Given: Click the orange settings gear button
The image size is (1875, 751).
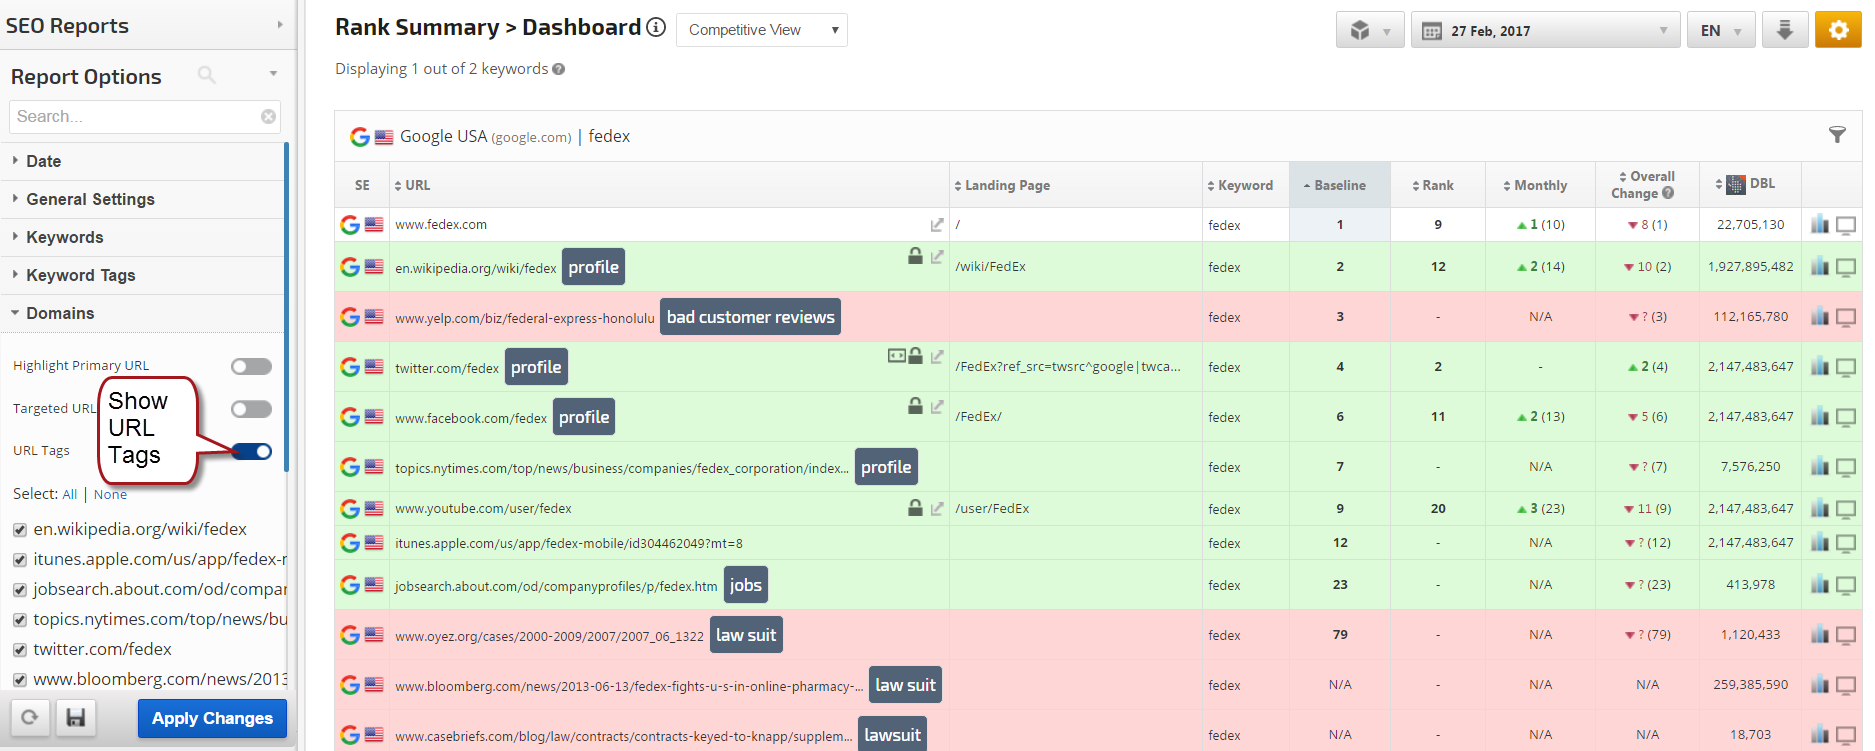Looking at the screenshot, I should point(1838,30).
